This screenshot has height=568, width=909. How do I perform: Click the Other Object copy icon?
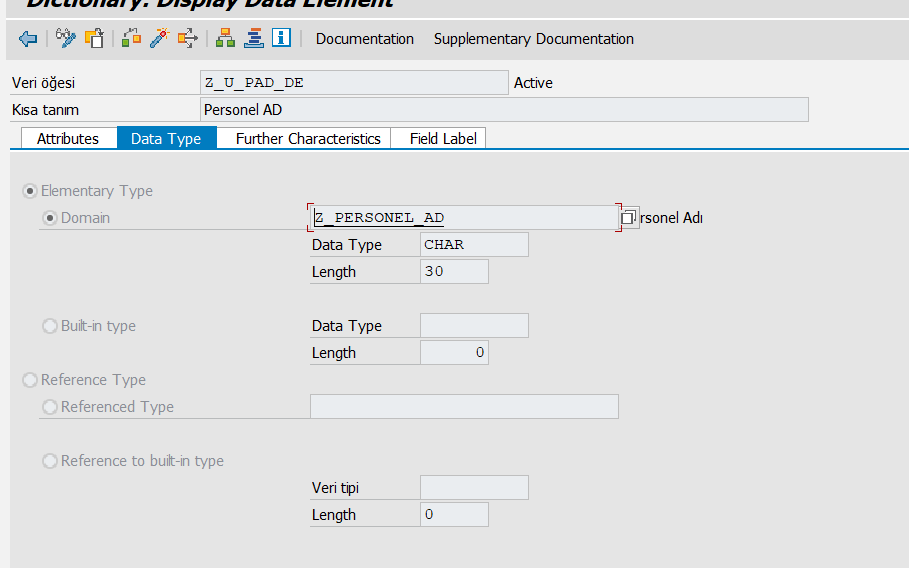[94, 39]
